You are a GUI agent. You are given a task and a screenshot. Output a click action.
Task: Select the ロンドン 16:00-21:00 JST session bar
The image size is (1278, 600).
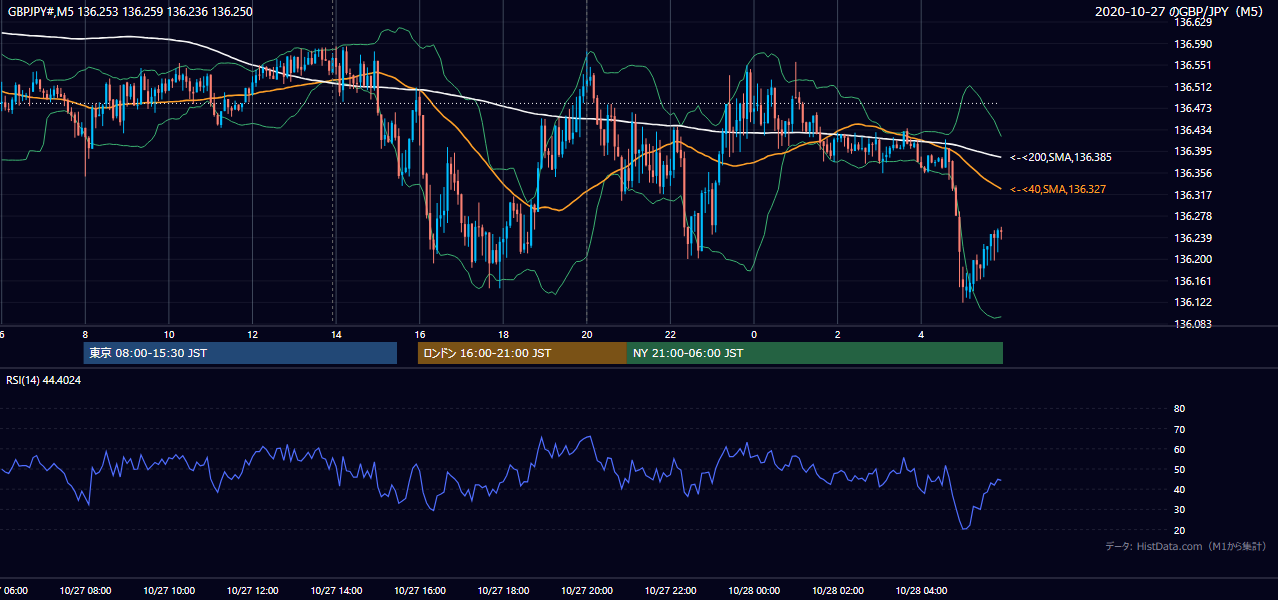pos(522,353)
